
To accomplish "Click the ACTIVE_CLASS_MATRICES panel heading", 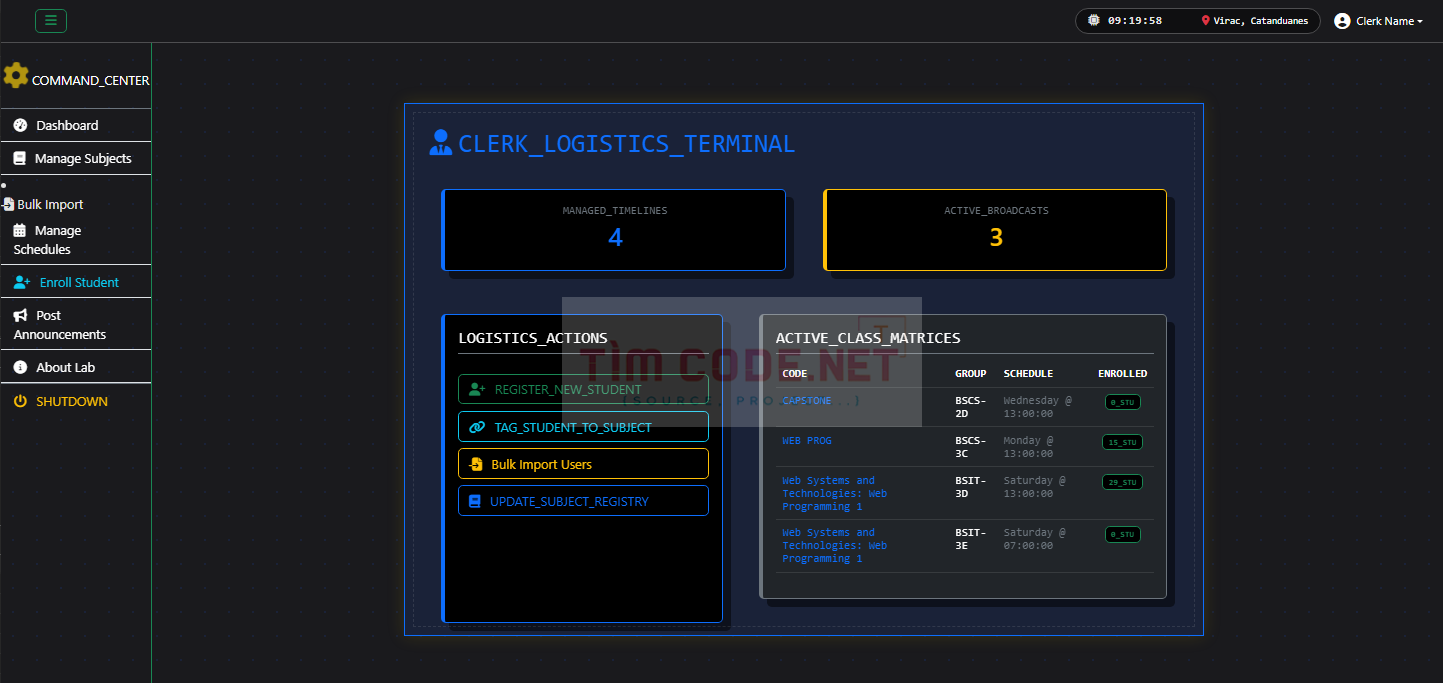I will (868, 338).
